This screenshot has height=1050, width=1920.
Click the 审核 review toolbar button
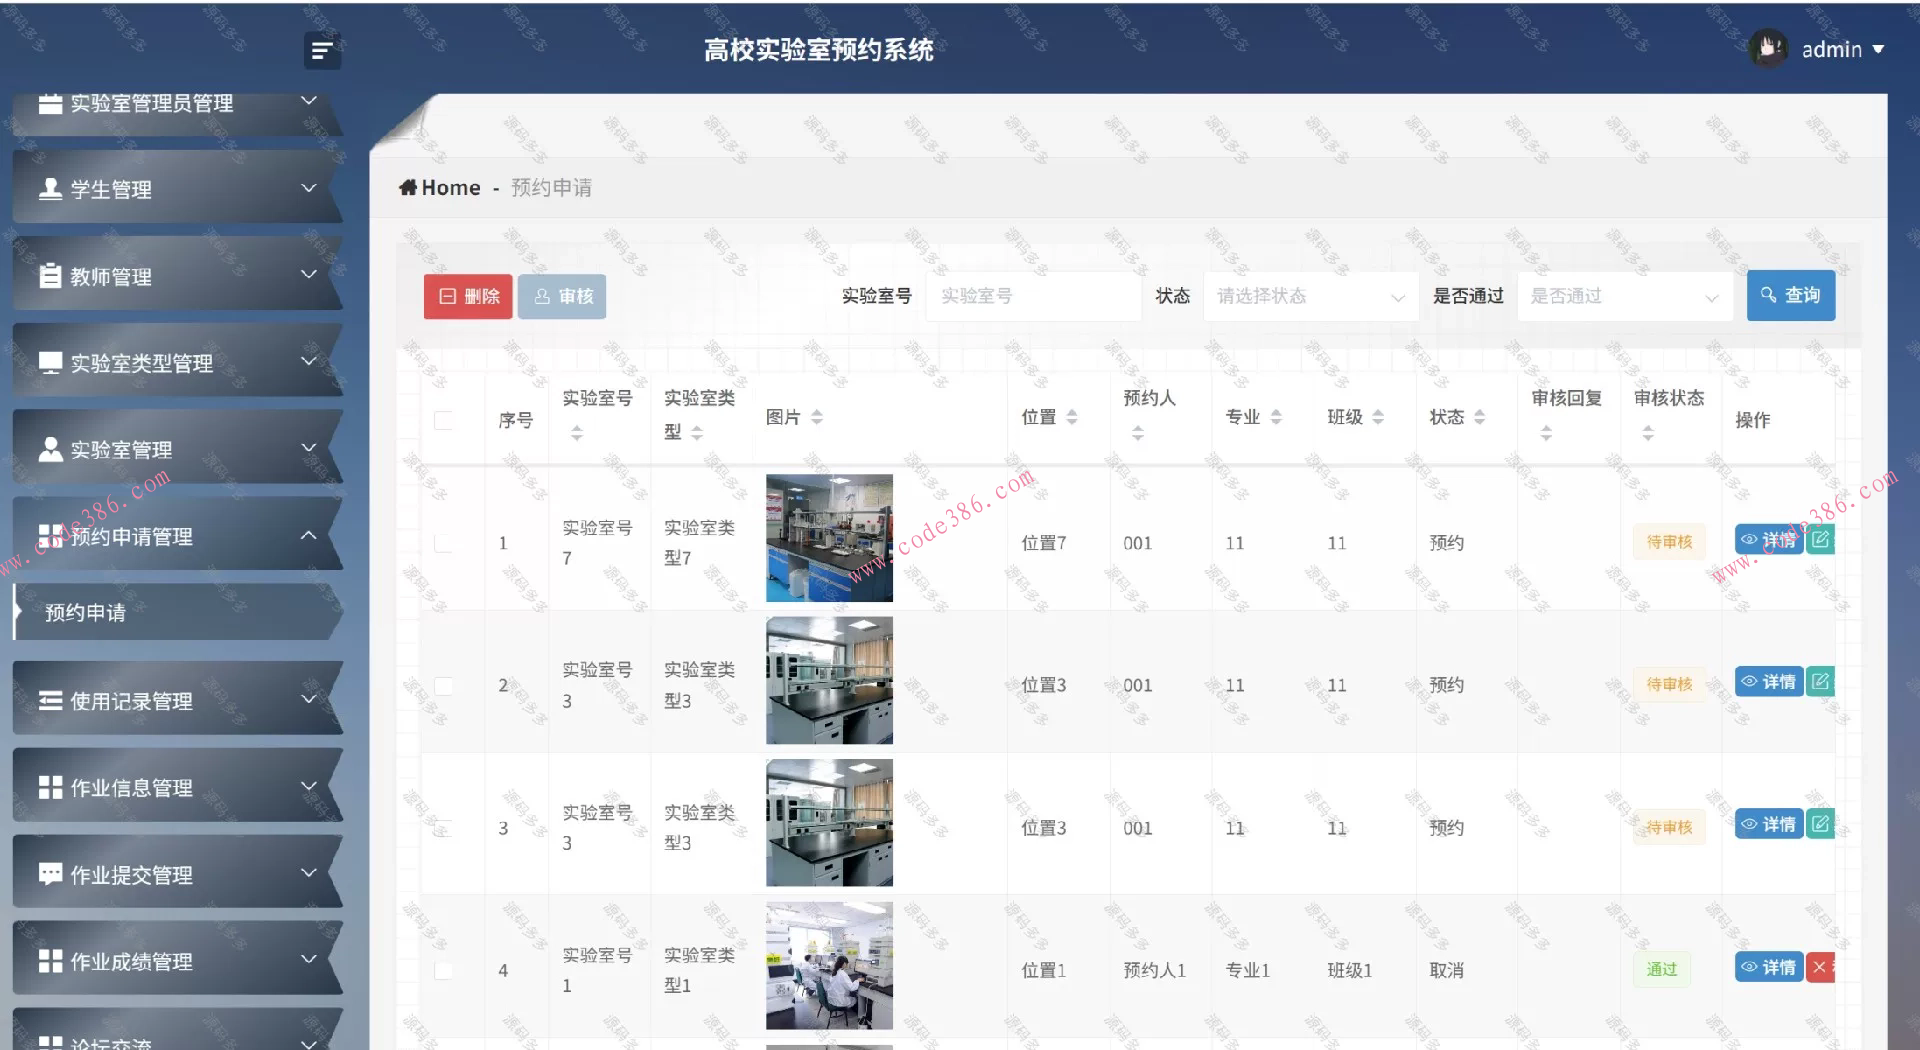(562, 296)
